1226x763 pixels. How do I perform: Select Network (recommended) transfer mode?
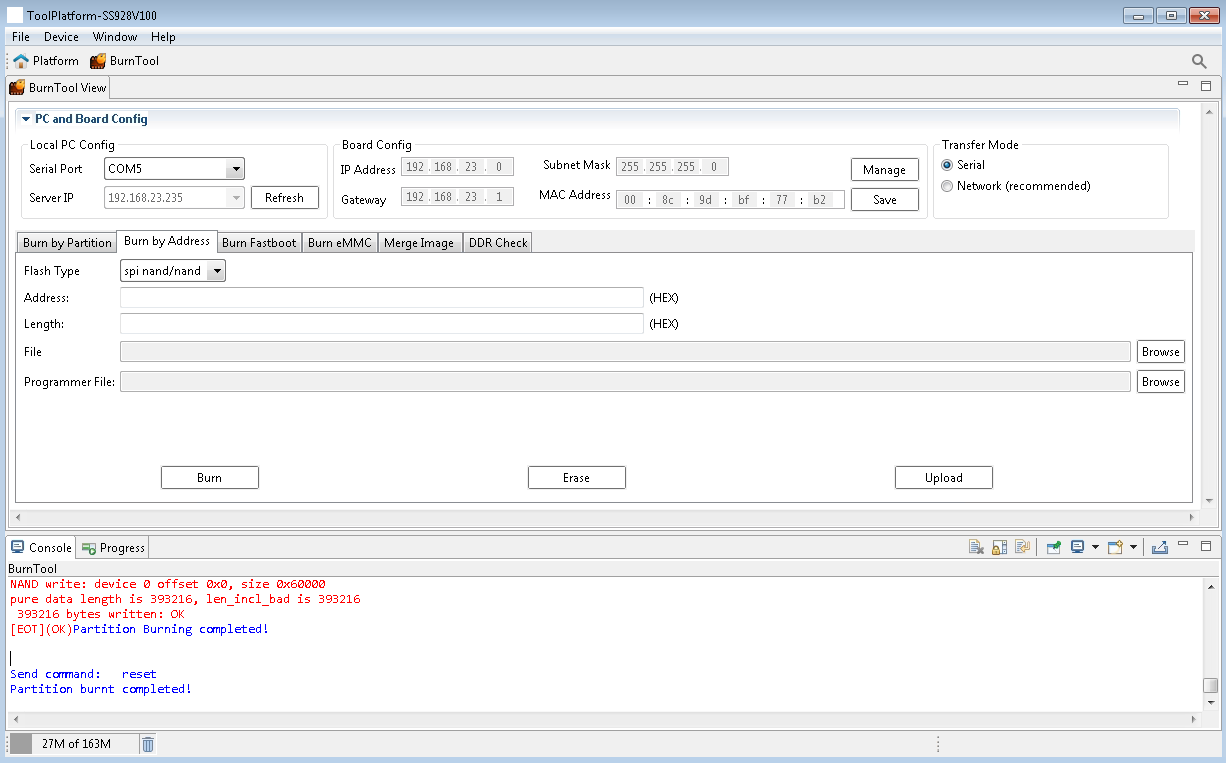coord(947,186)
